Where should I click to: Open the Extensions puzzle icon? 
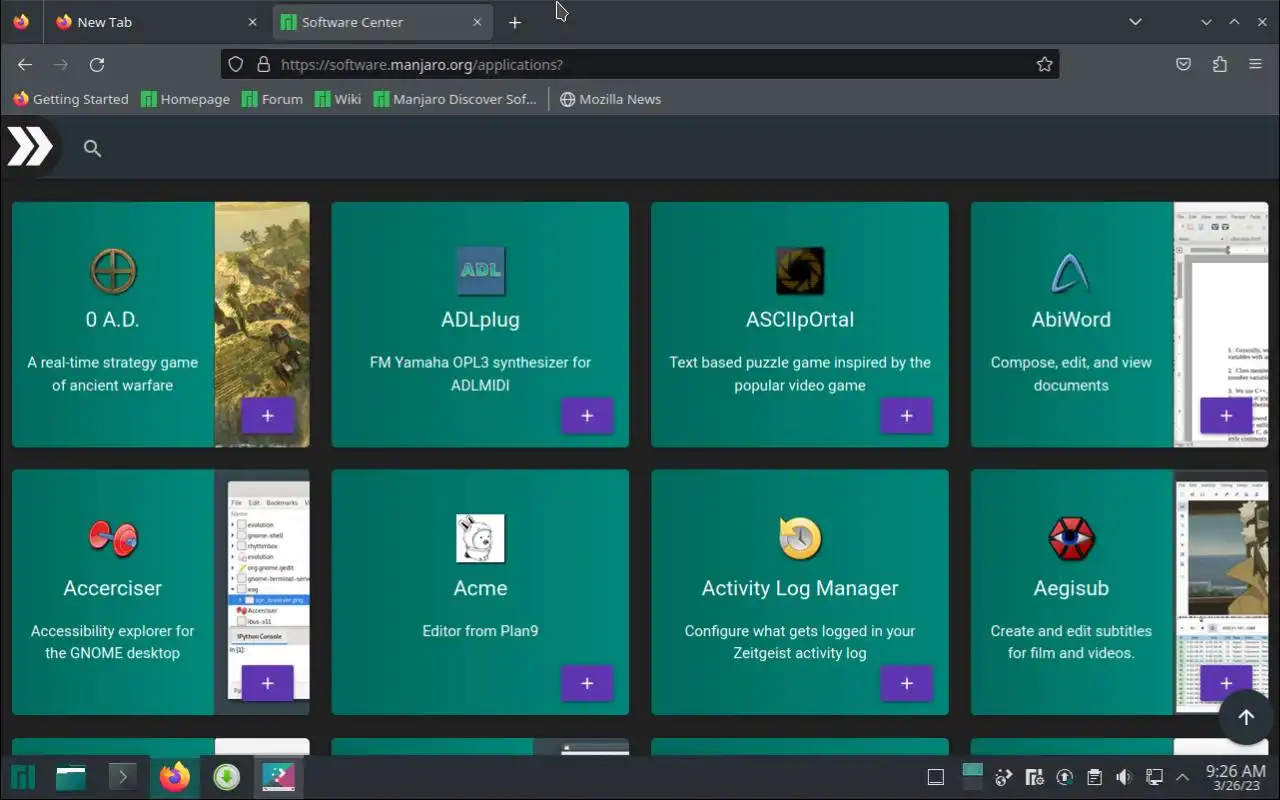tap(1219, 64)
